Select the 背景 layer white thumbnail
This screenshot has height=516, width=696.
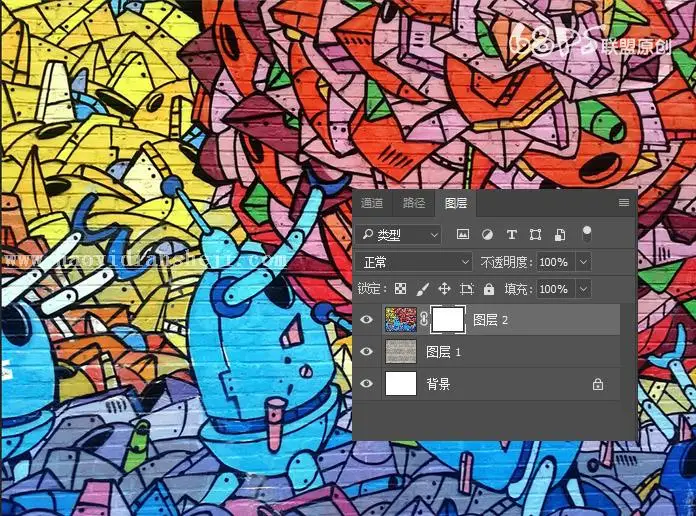pyautogui.click(x=400, y=383)
